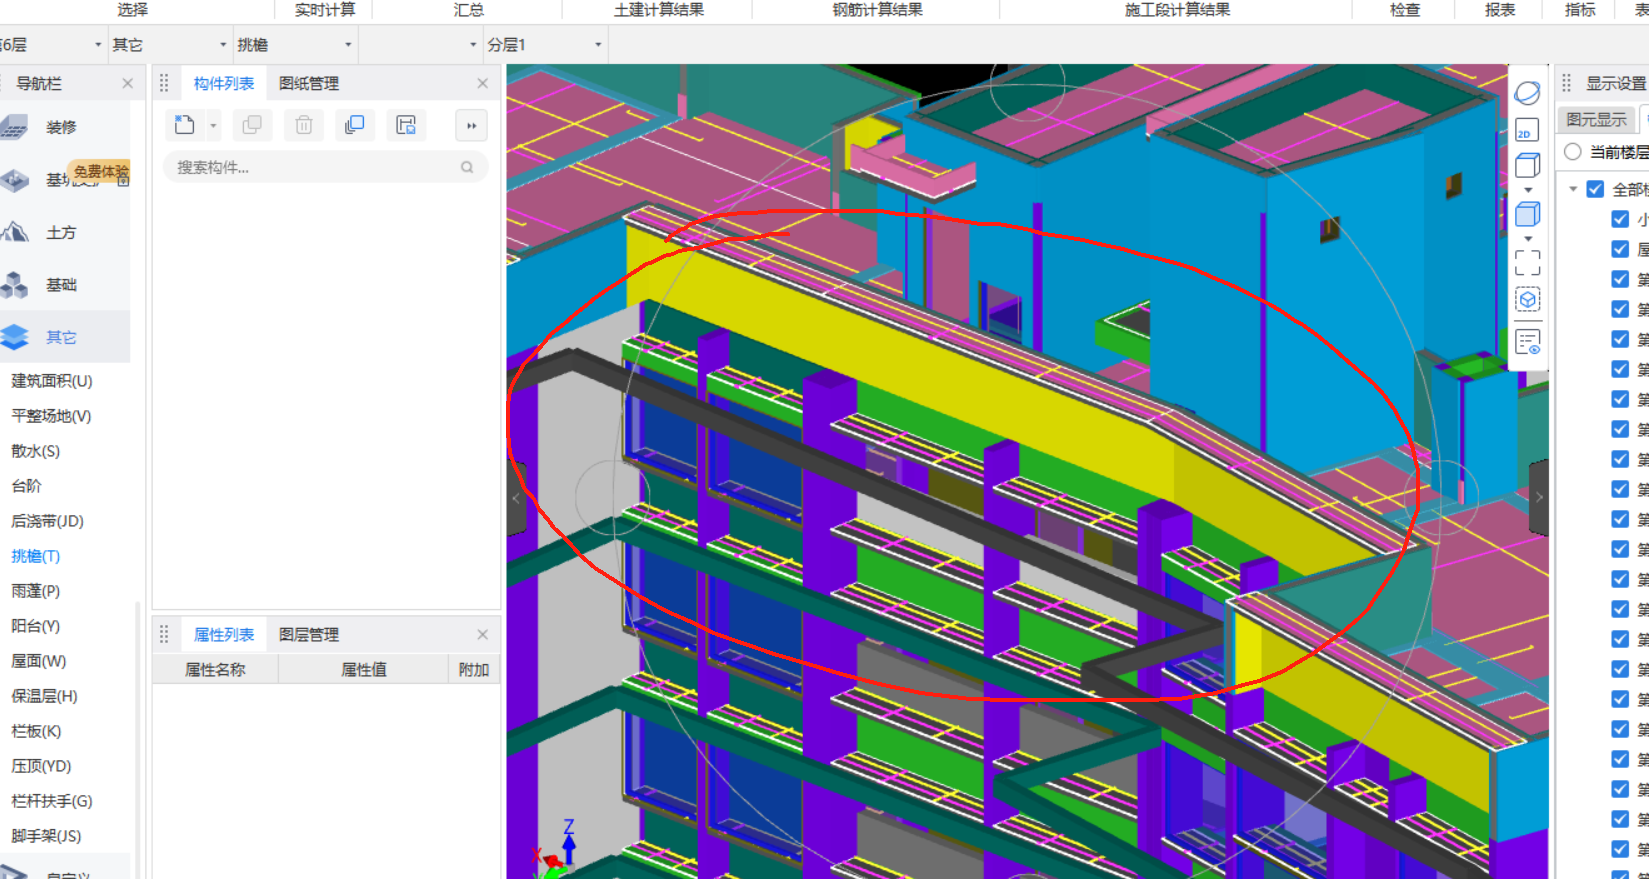Open the 报表 ribbon tab
1649x879 pixels.
(x=1500, y=9)
